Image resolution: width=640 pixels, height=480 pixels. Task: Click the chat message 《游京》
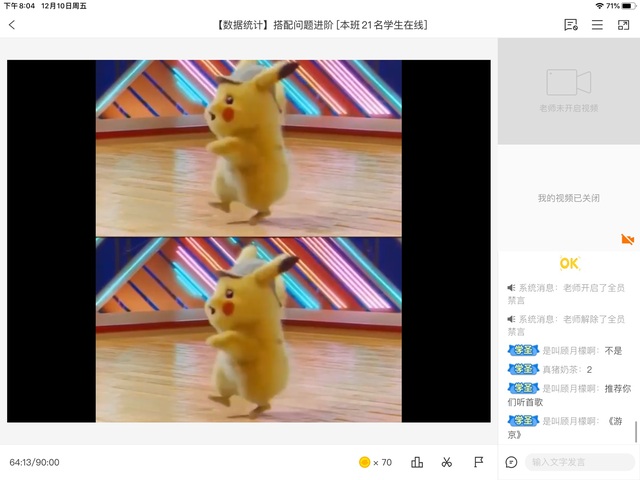[565, 427]
